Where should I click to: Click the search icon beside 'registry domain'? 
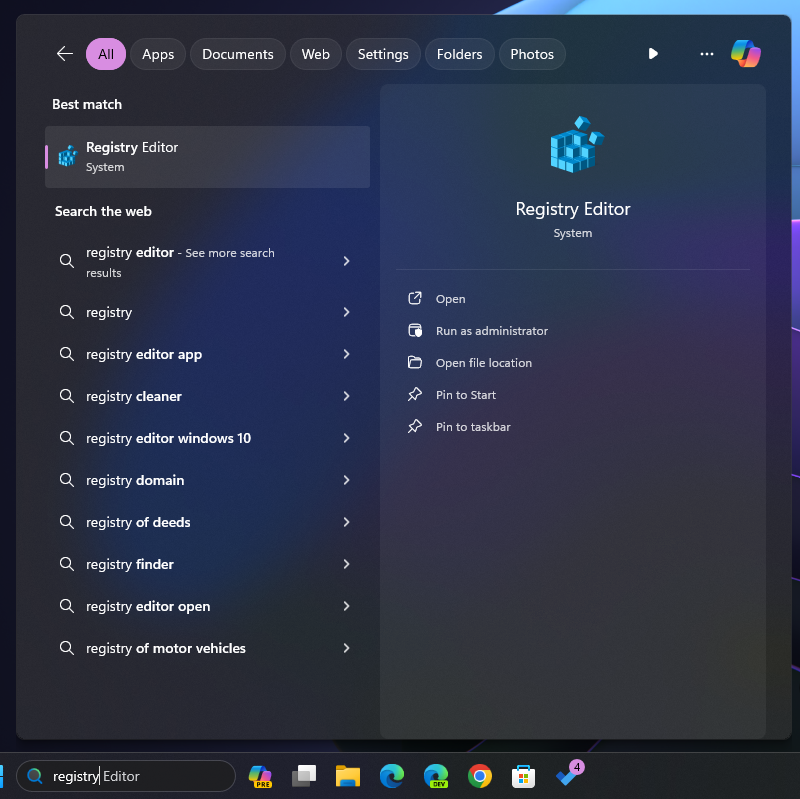coord(67,480)
